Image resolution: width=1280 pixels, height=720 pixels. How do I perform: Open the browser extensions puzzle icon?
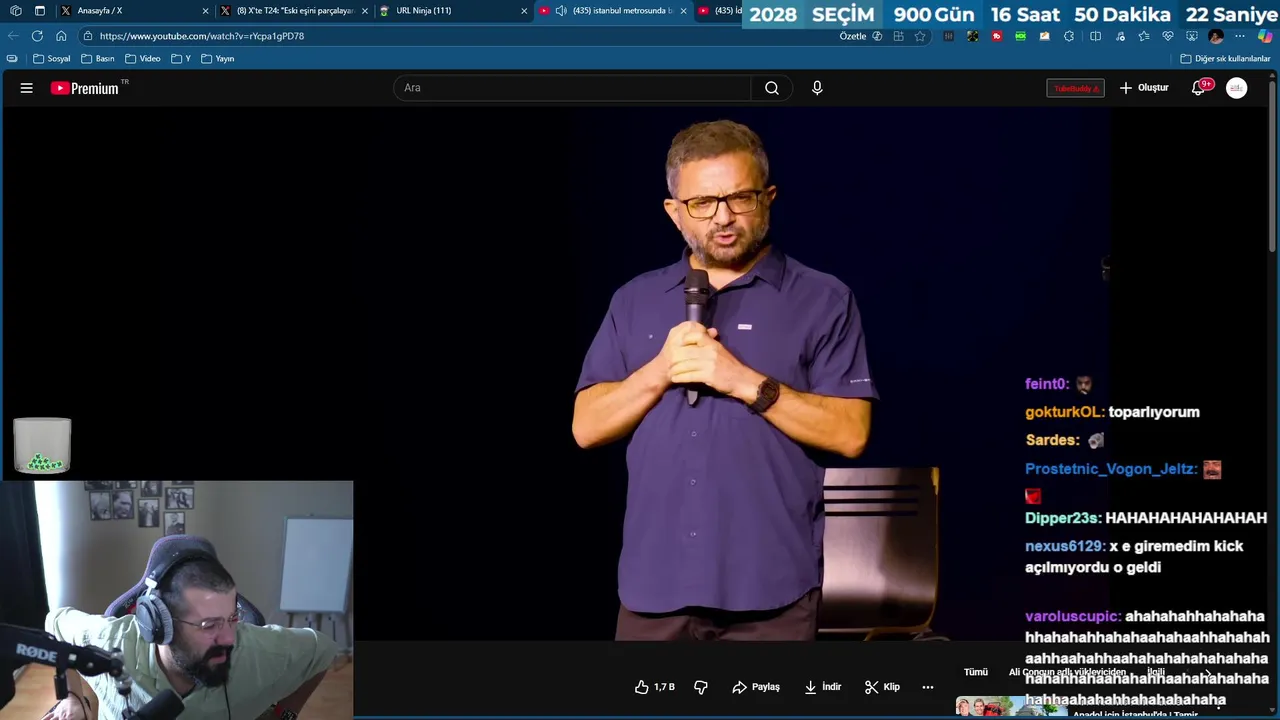[x=1068, y=36]
